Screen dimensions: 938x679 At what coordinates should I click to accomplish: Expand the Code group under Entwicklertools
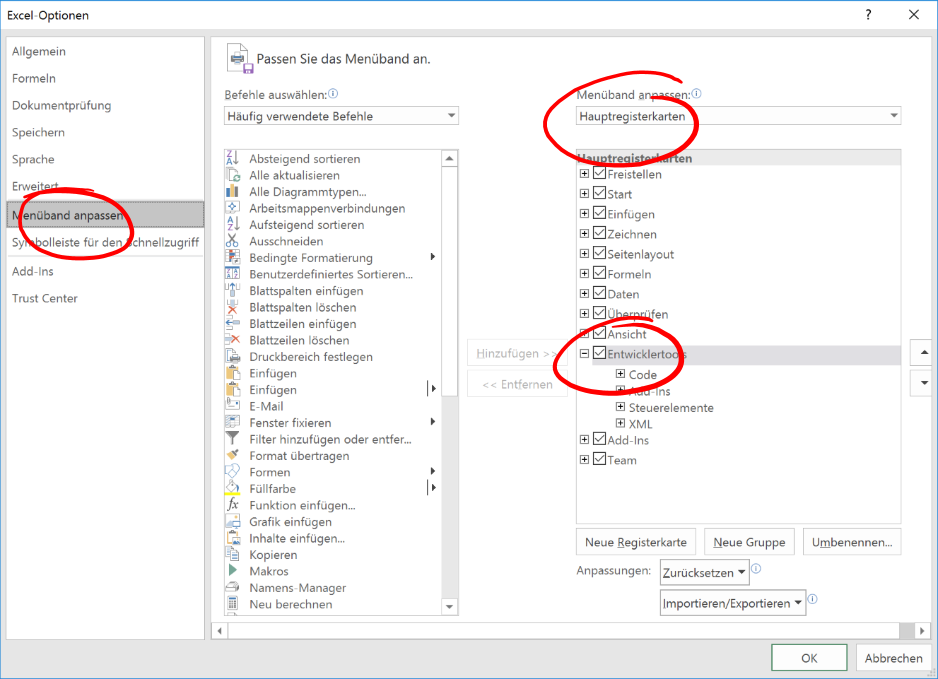[x=621, y=375]
